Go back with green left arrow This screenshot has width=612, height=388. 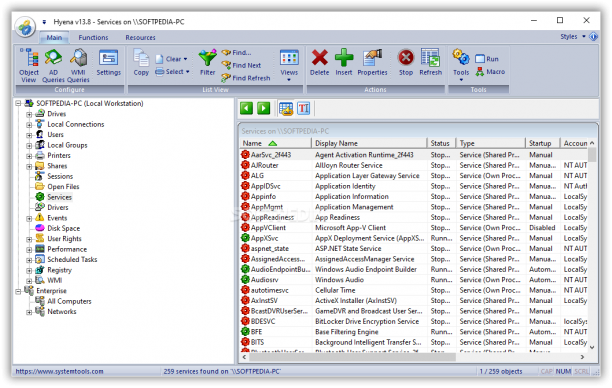246,108
